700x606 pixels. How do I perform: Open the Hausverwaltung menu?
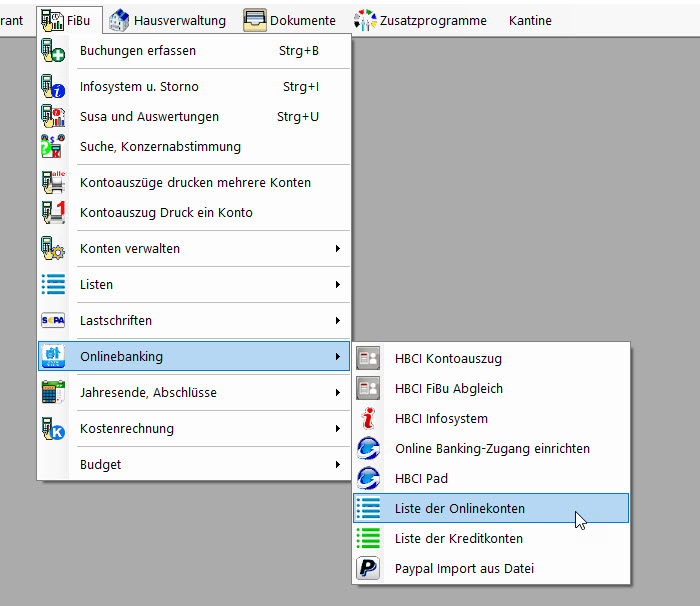click(168, 21)
